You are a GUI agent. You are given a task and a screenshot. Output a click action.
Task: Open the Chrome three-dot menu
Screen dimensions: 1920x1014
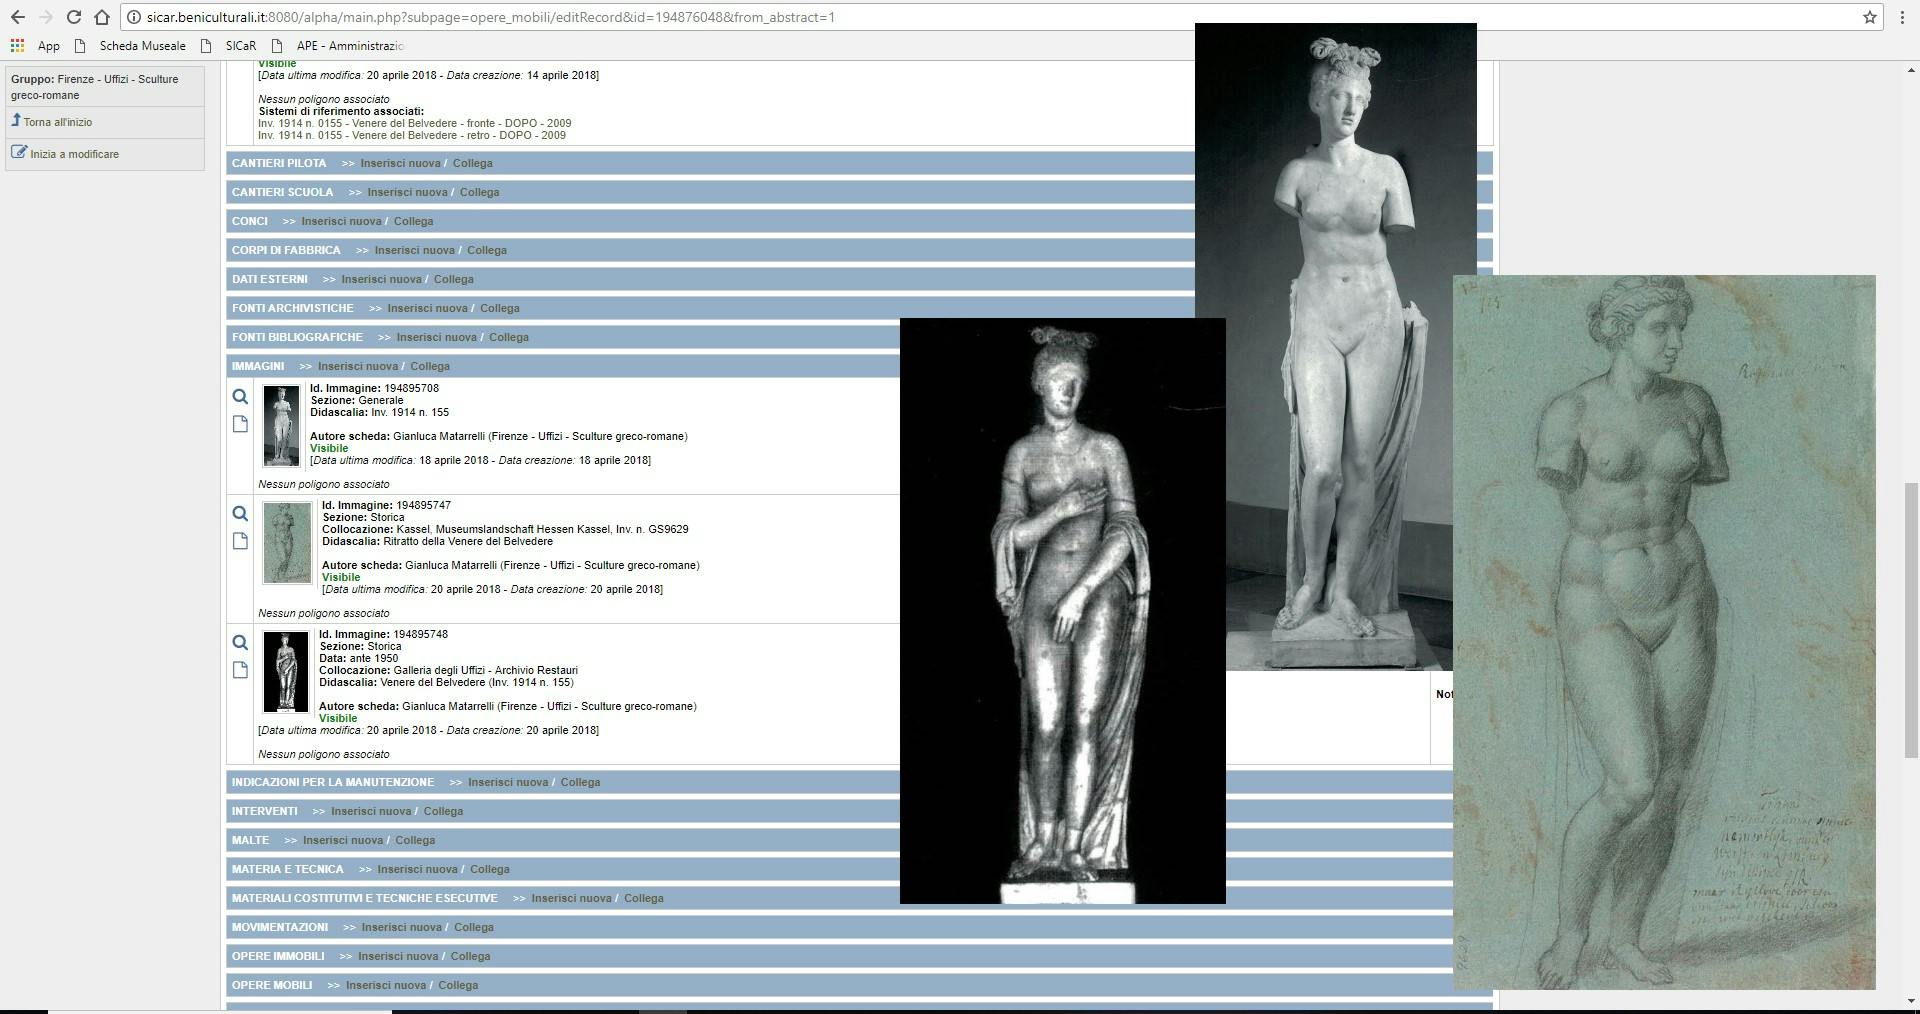click(x=1902, y=17)
